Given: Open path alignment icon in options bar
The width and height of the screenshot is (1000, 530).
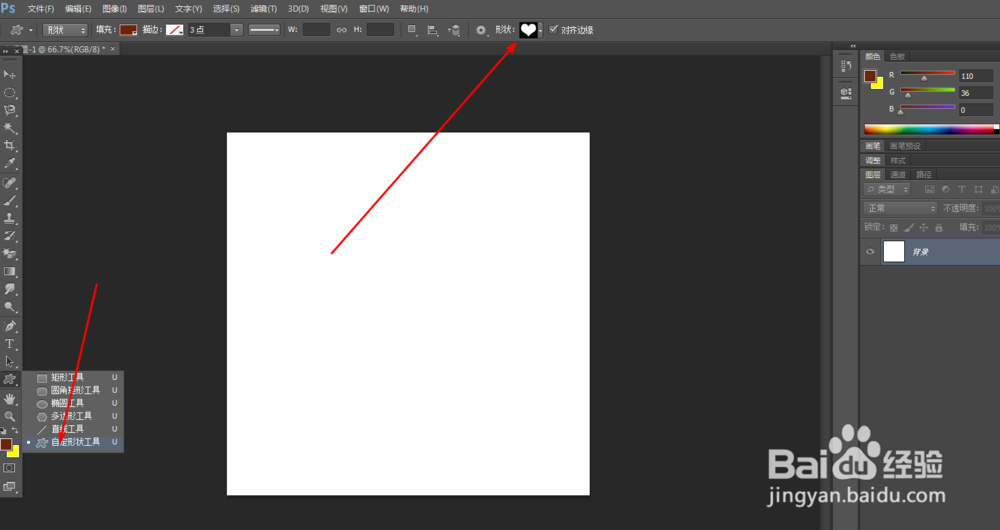Looking at the screenshot, I should (432, 30).
